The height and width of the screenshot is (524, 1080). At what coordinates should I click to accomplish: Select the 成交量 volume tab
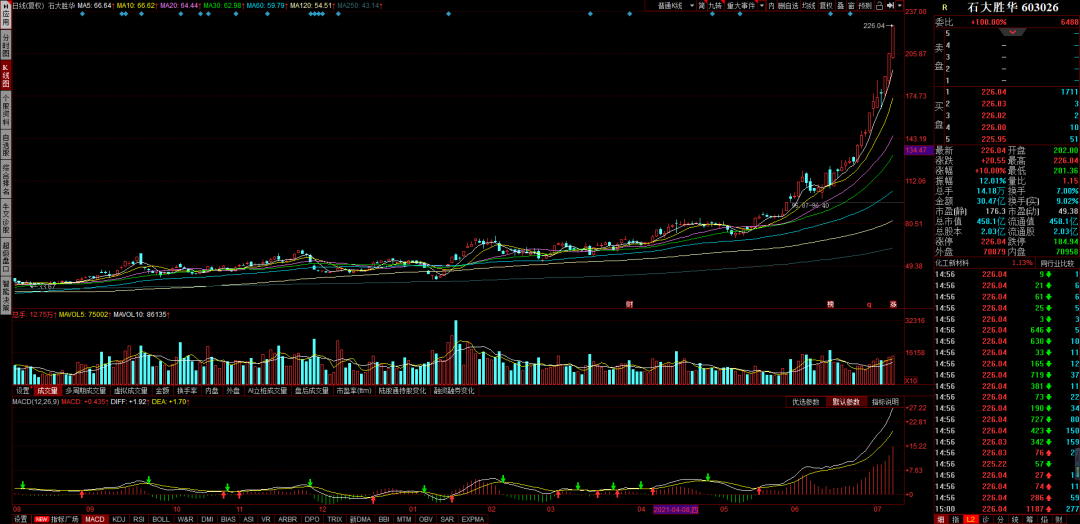click(x=48, y=390)
